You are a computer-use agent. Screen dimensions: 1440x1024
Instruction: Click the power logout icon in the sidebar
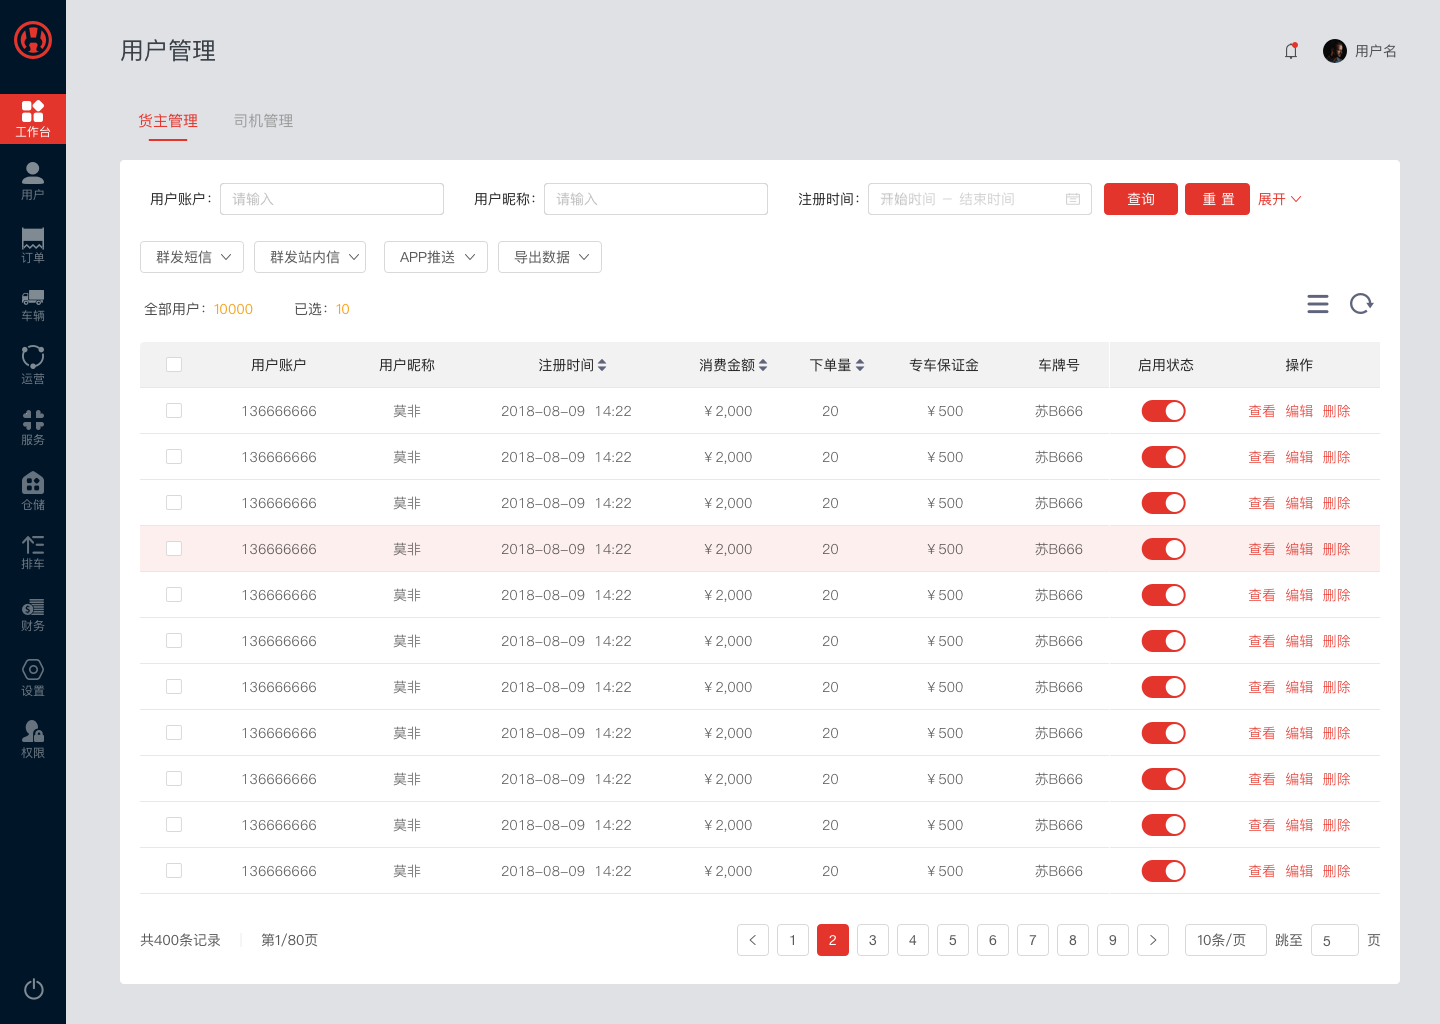[x=33, y=989]
